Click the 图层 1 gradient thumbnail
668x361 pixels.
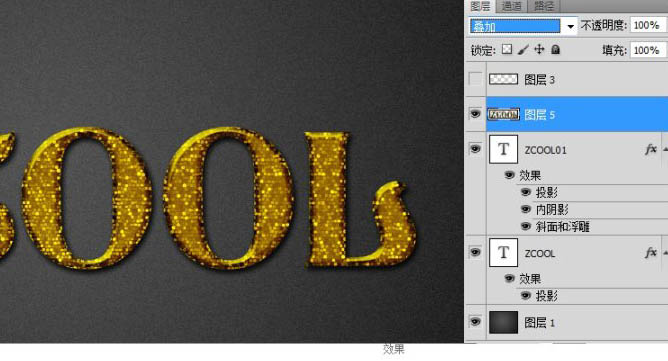pyautogui.click(x=504, y=322)
